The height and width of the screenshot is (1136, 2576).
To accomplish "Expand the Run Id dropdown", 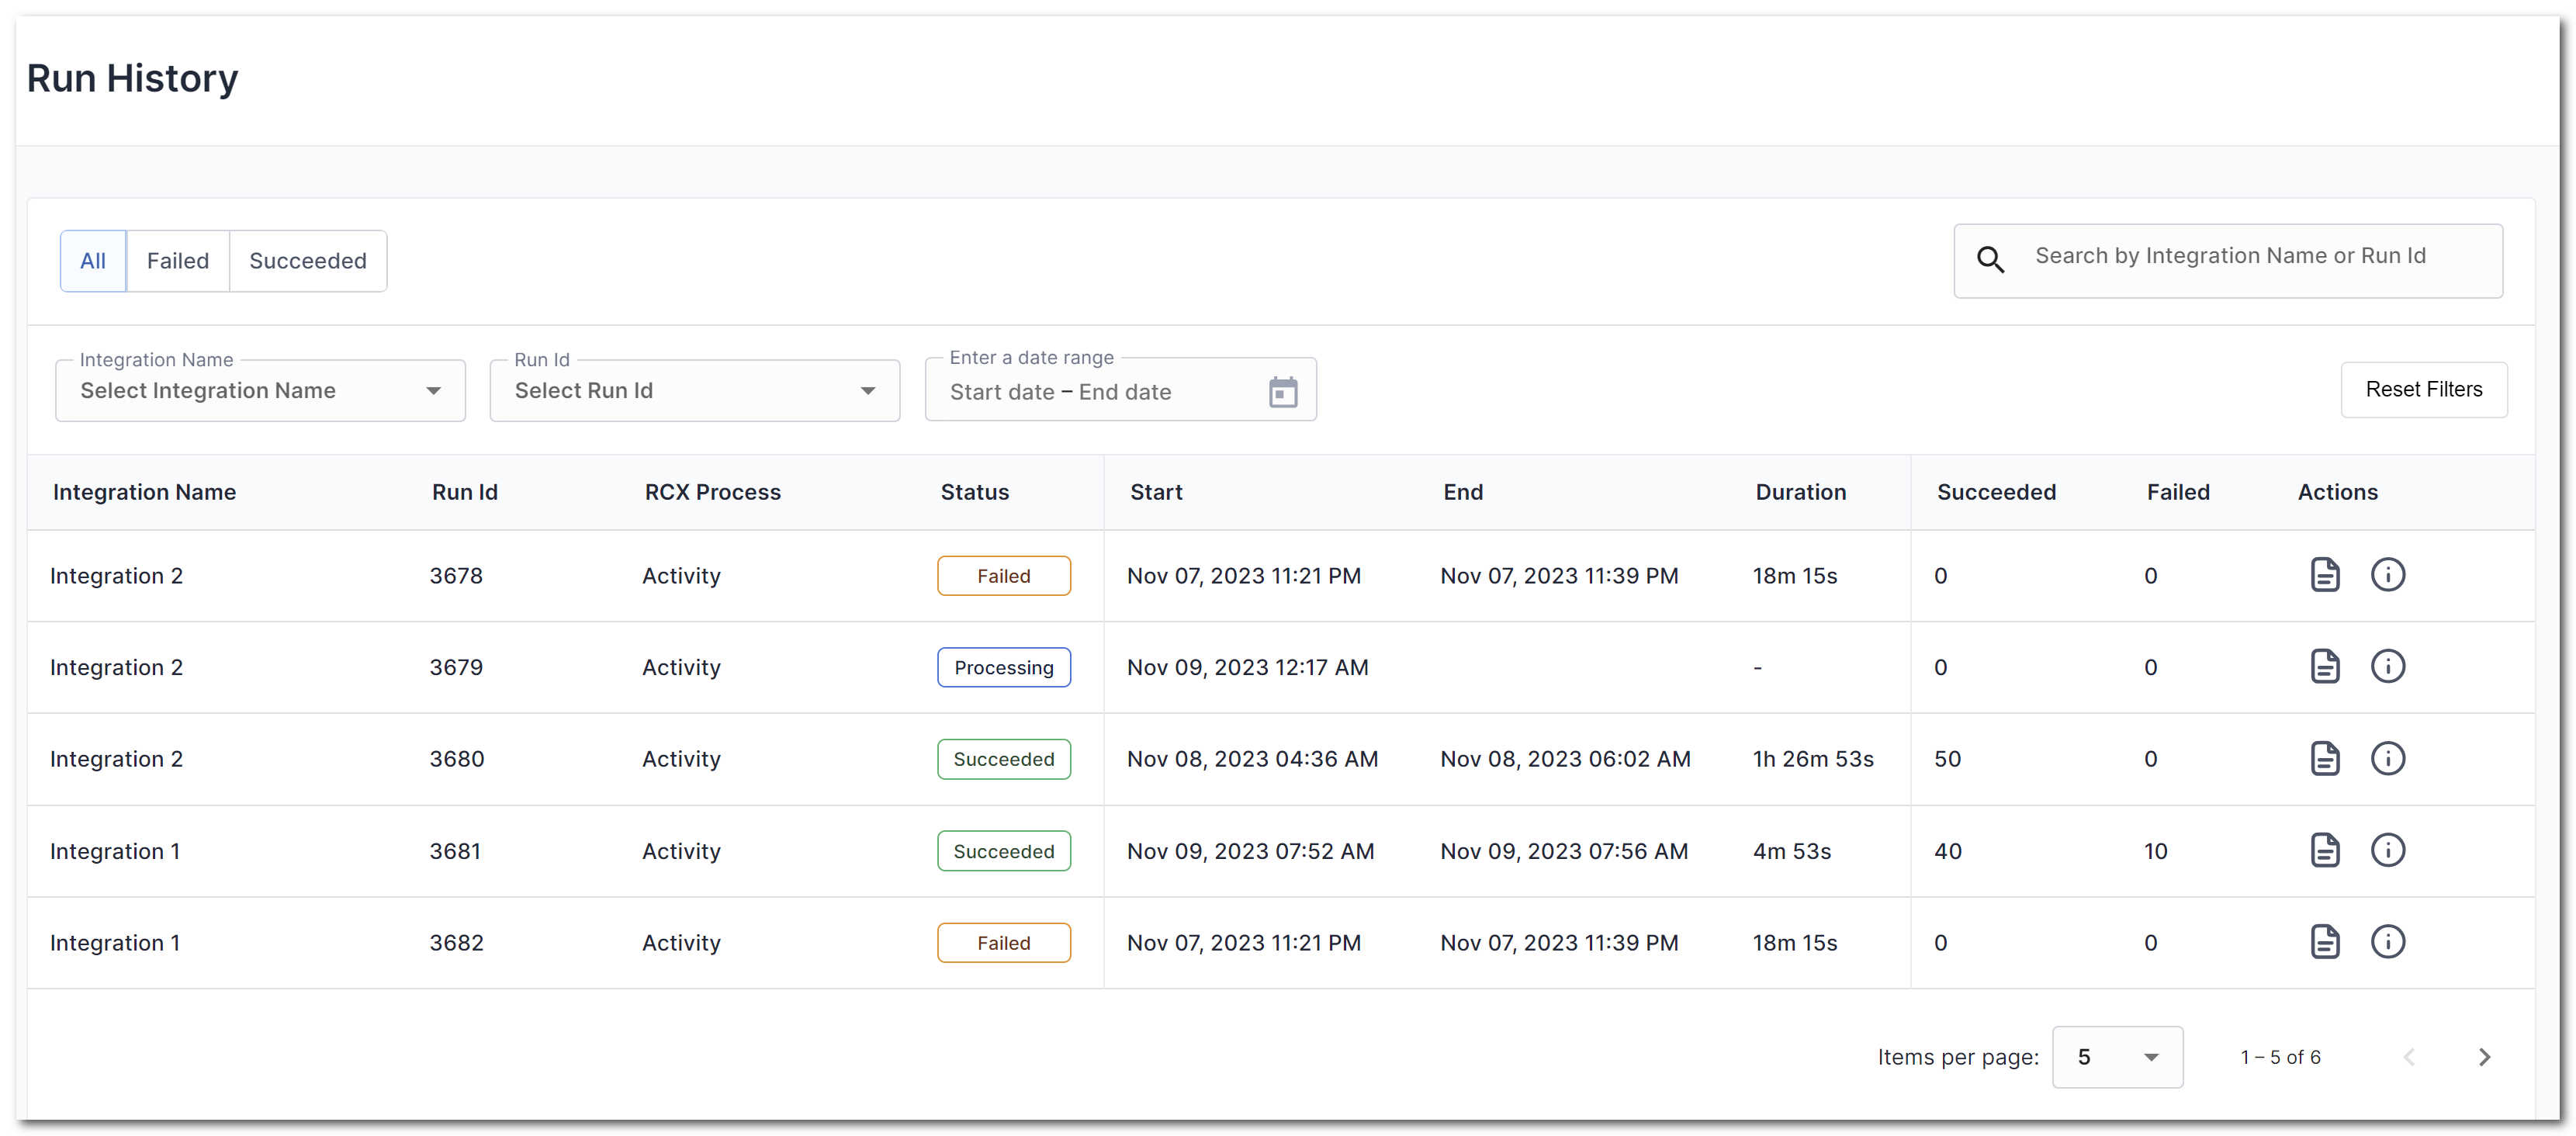I will point(694,391).
